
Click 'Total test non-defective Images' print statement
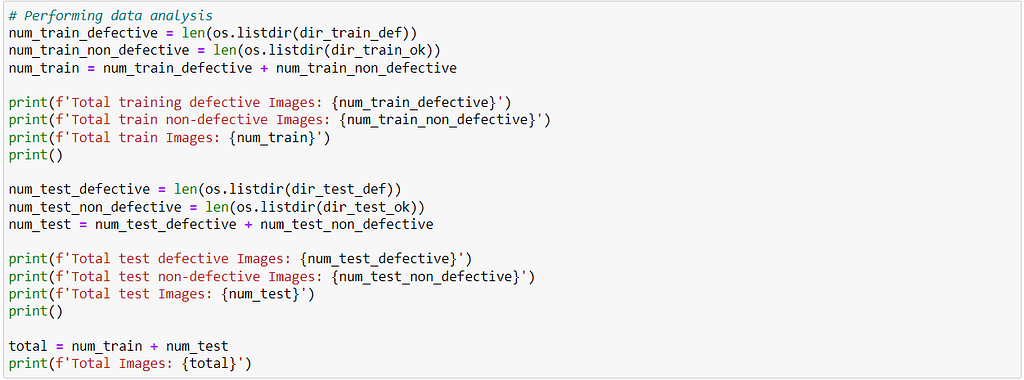pos(272,277)
